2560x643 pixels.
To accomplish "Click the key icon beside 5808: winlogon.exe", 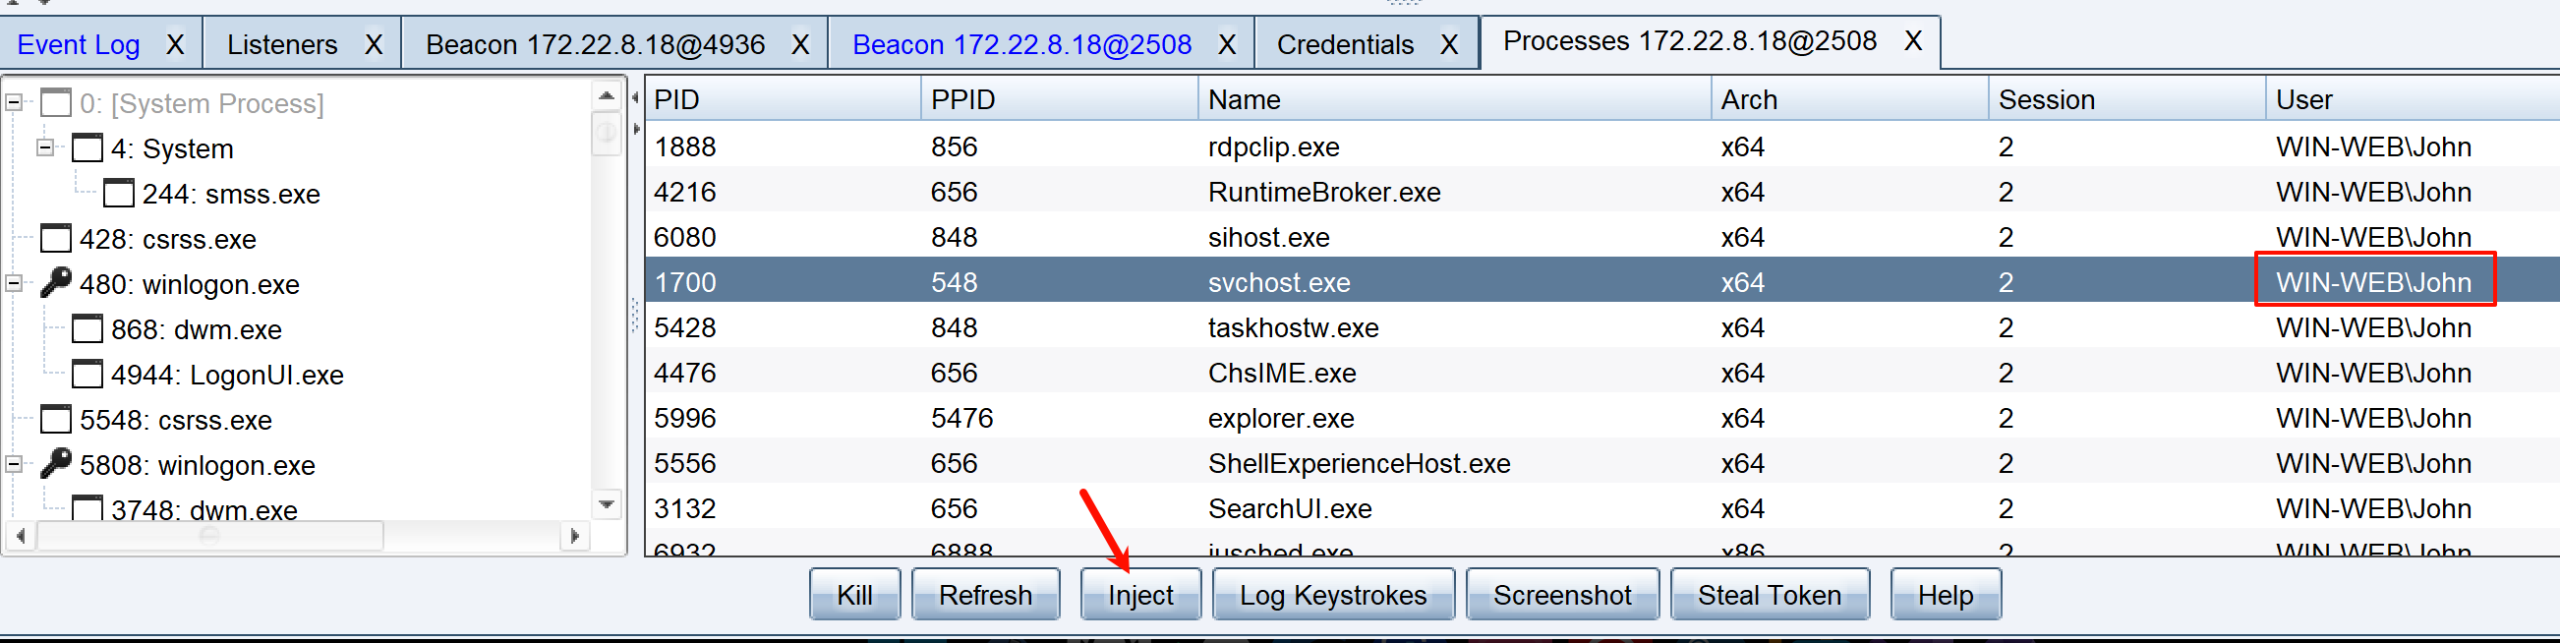I will tap(56, 464).
